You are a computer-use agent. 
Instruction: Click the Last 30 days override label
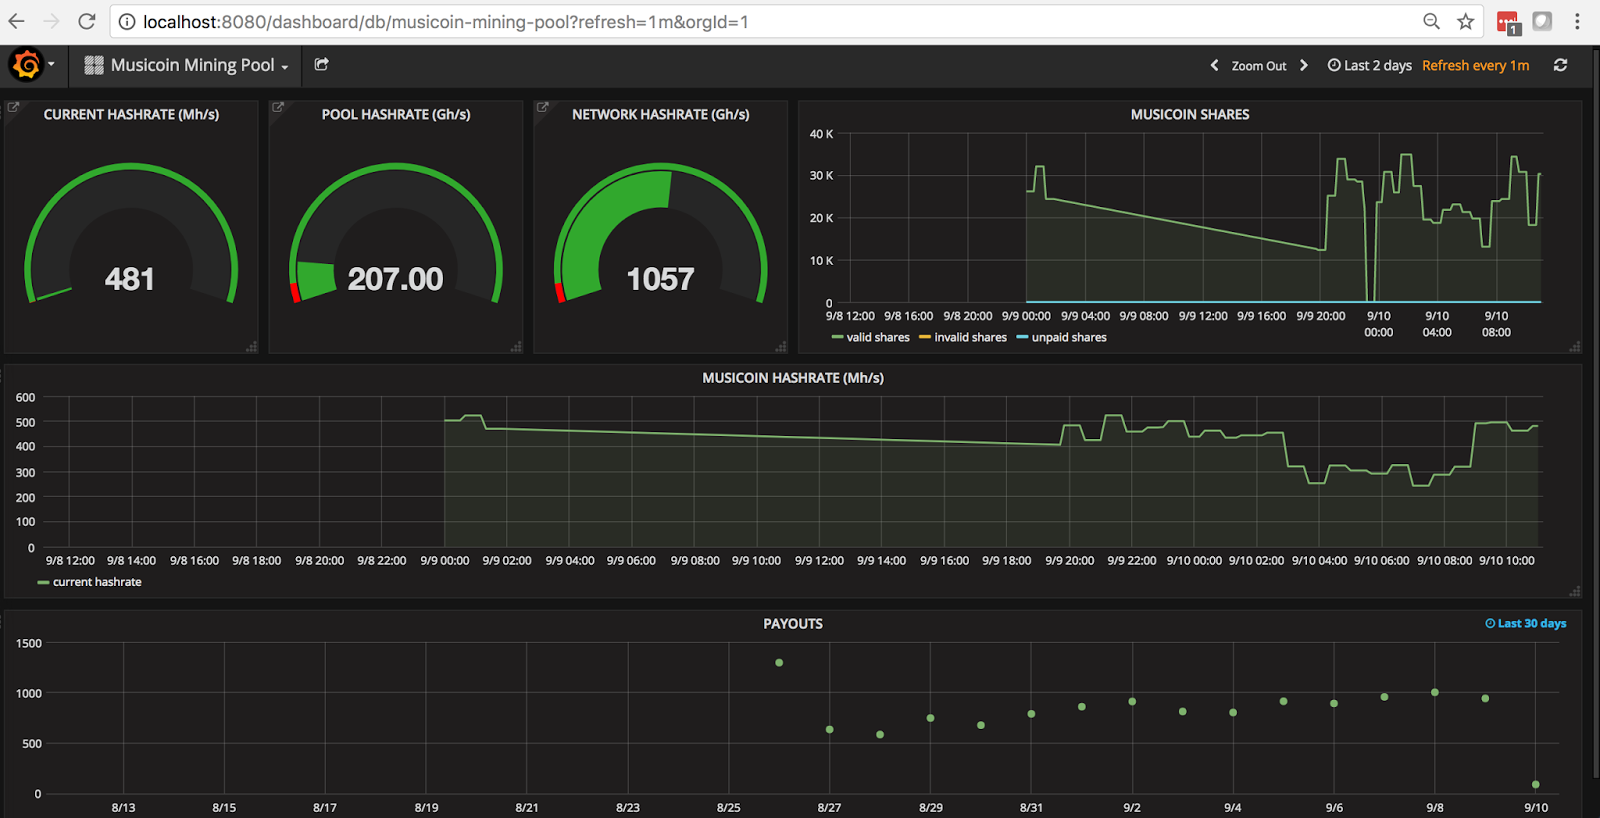pyautogui.click(x=1526, y=623)
